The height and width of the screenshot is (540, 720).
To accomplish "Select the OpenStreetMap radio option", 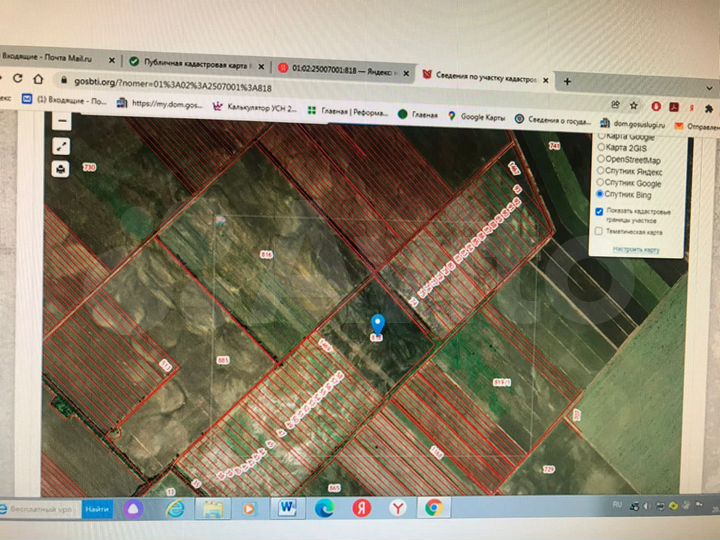I will [600, 159].
